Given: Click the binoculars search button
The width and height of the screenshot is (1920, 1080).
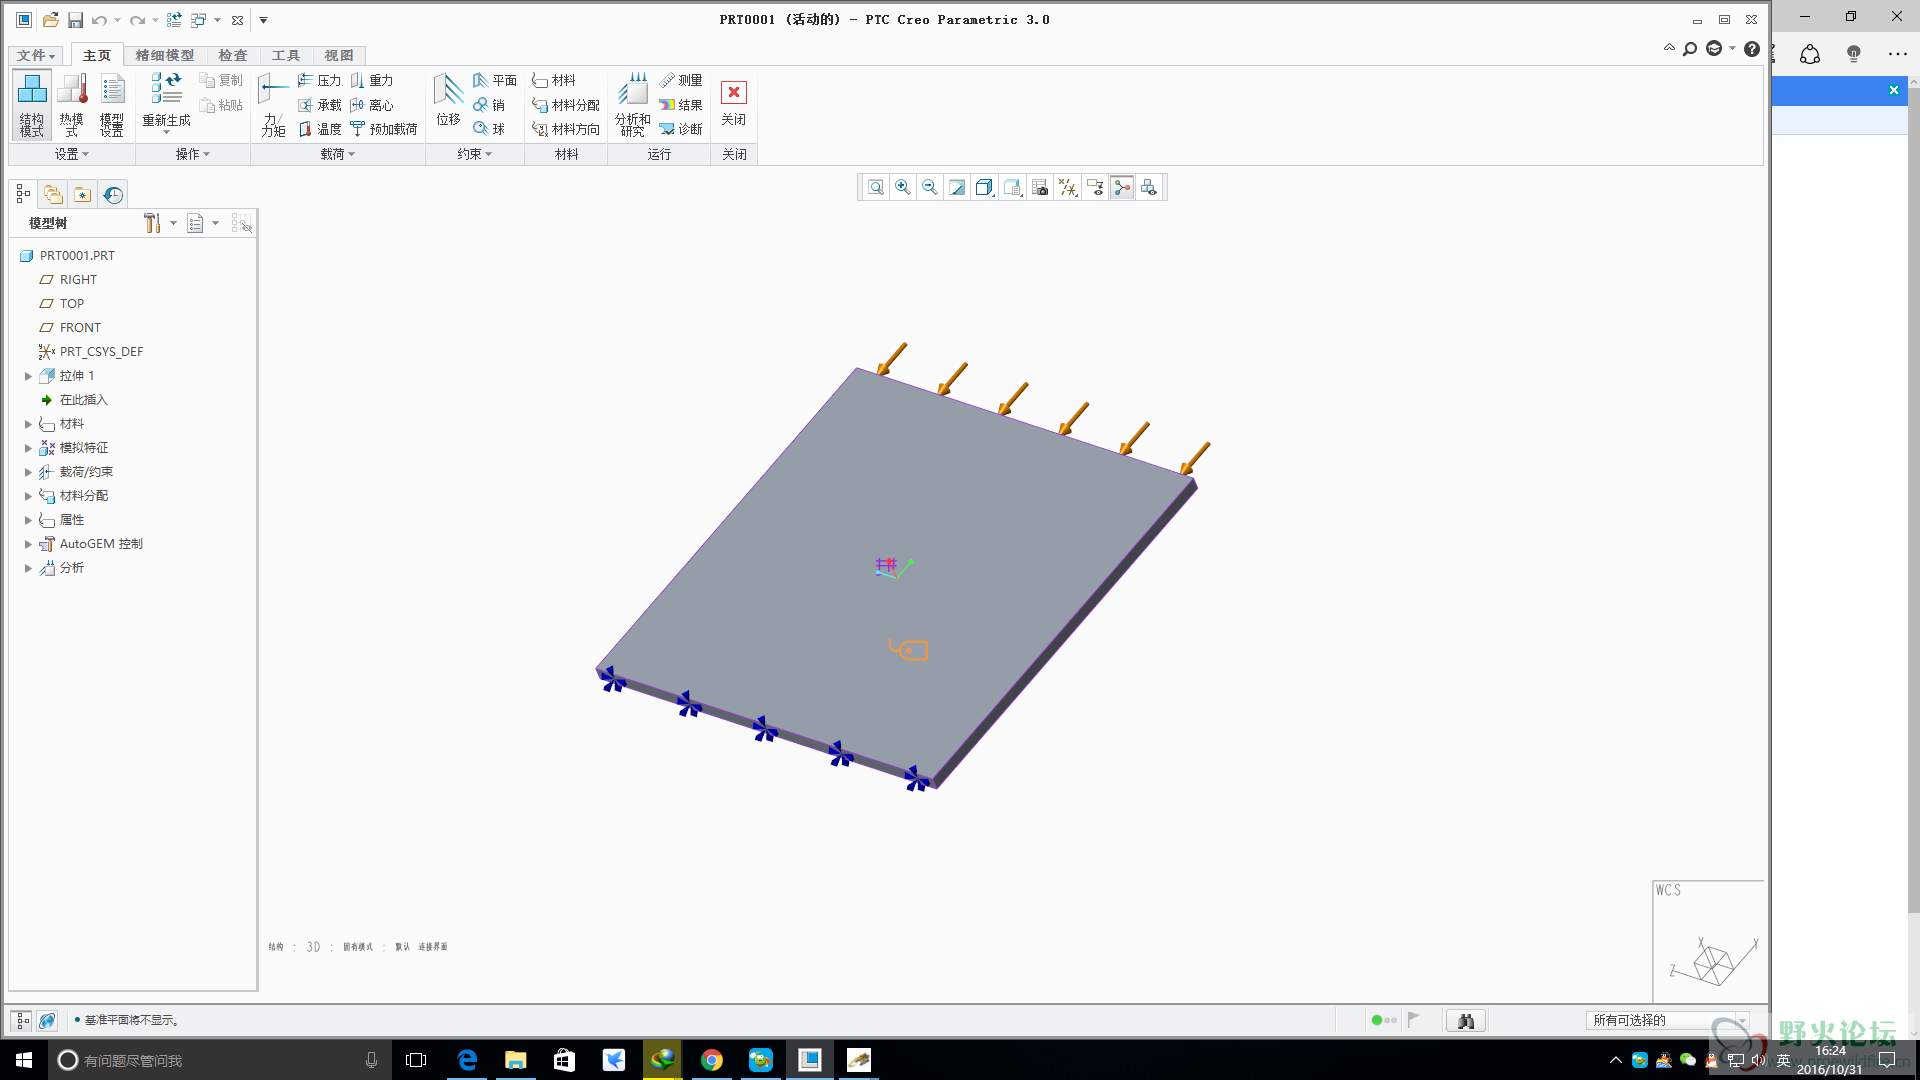Looking at the screenshot, I should 1466,1020.
